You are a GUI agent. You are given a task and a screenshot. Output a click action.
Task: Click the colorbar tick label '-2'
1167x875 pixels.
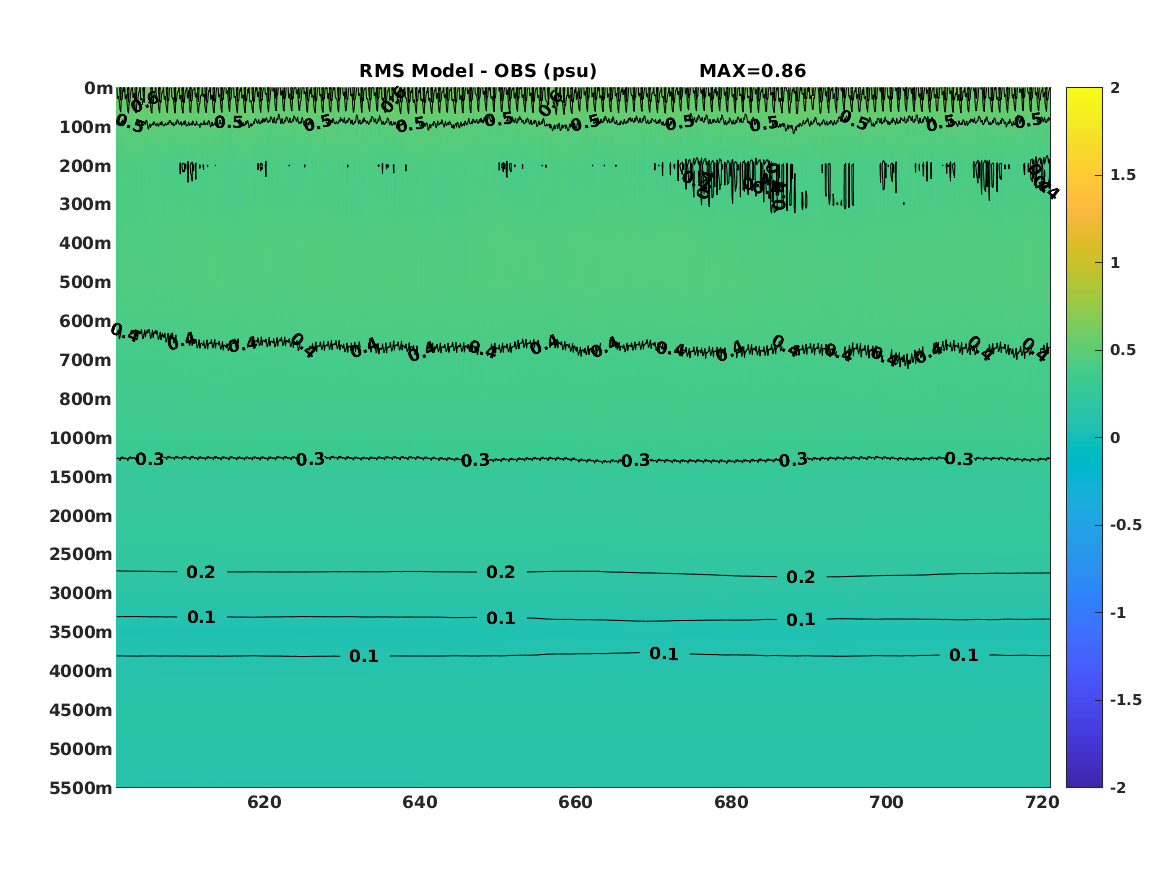[x=1118, y=787]
